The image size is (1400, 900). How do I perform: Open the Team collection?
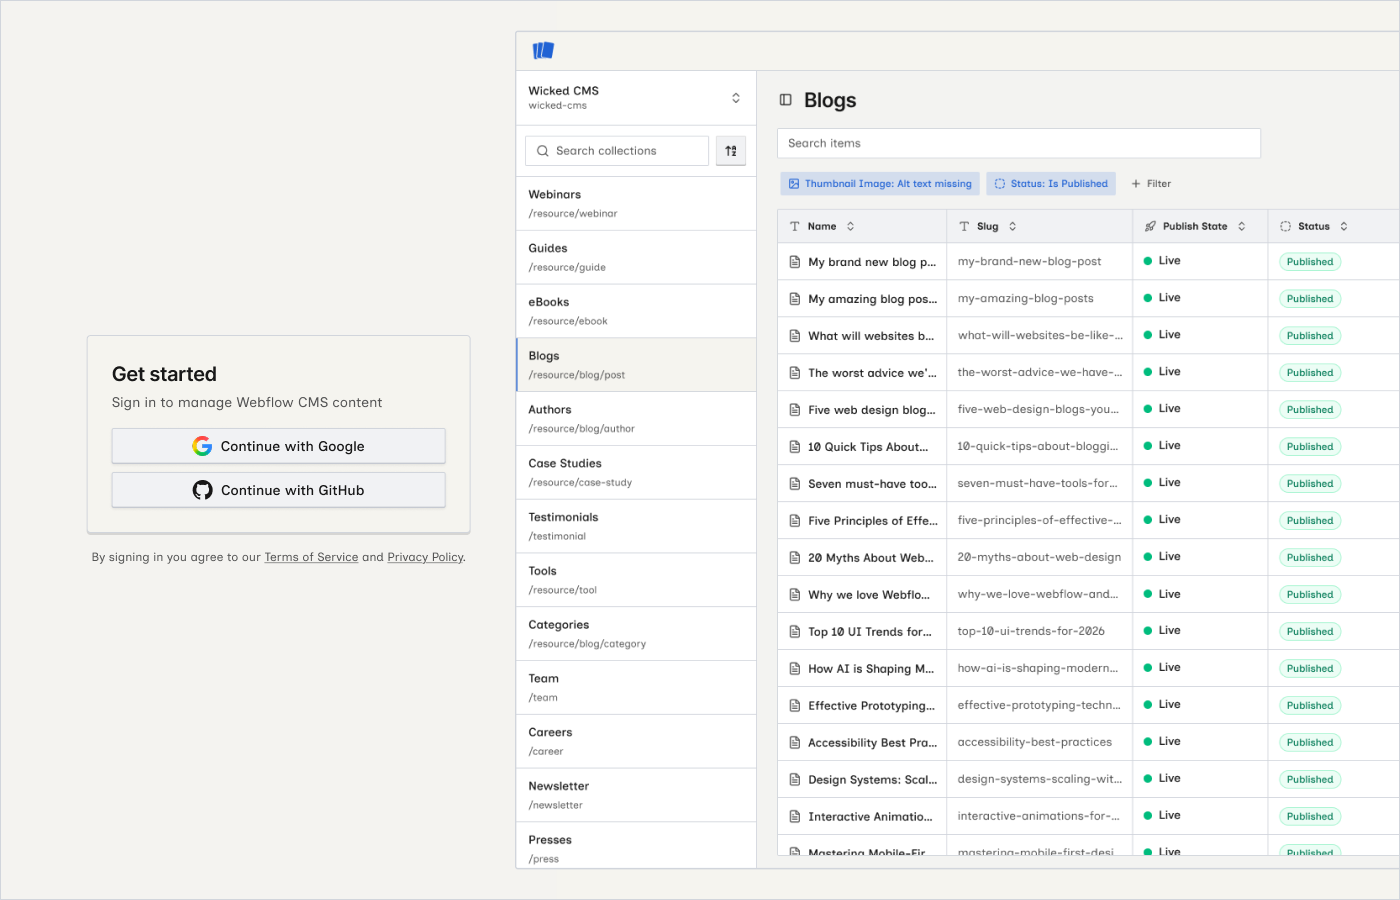(x=636, y=688)
